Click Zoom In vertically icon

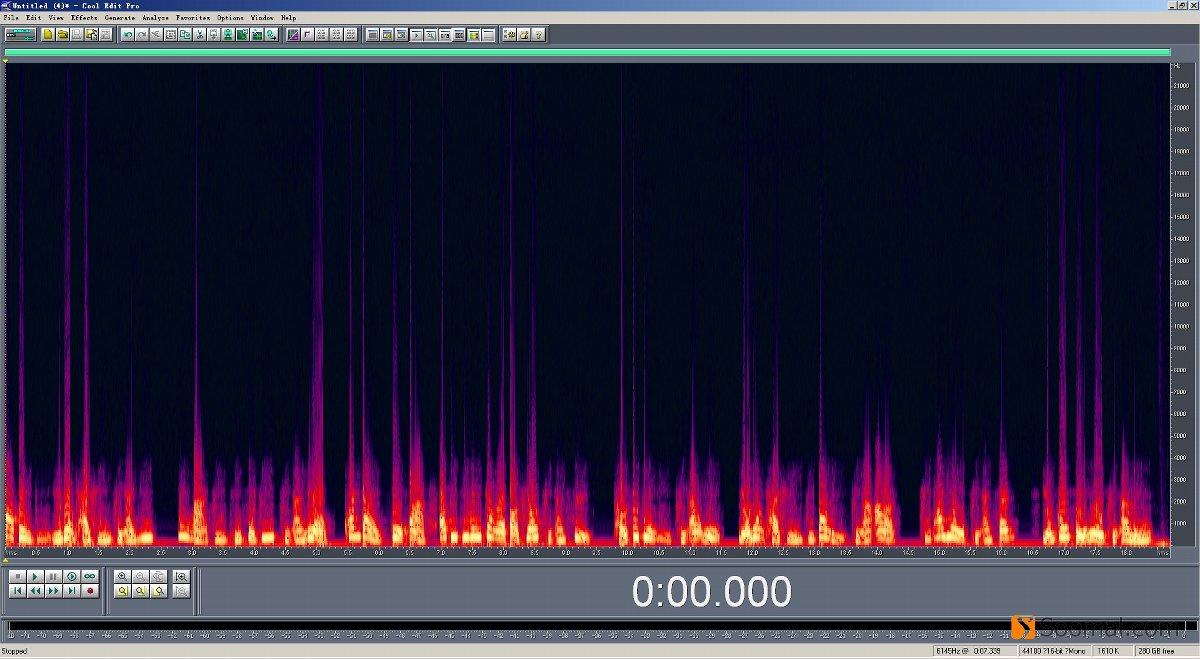coord(181,577)
